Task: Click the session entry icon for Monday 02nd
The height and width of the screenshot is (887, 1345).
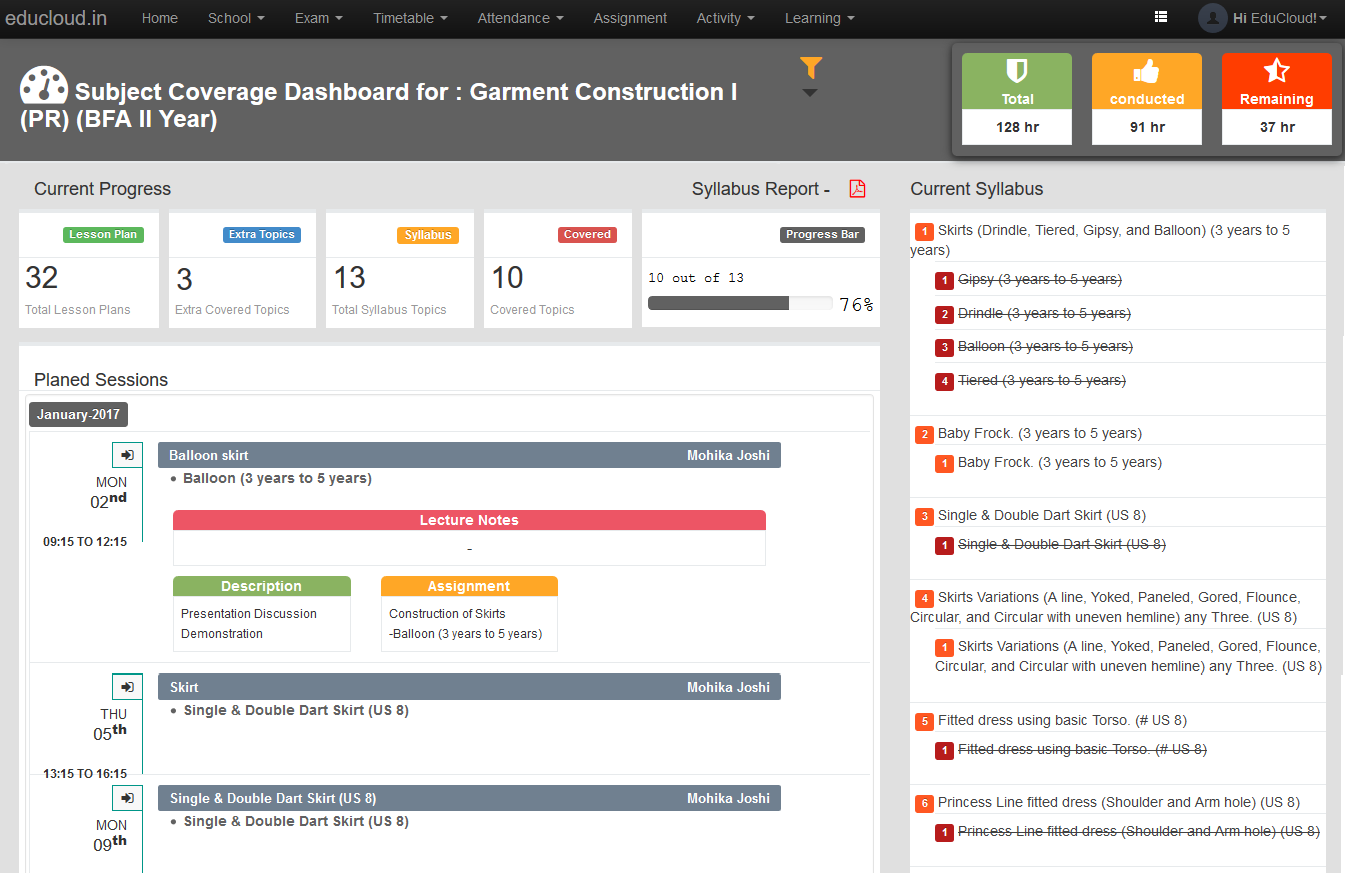Action: coord(127,455)
